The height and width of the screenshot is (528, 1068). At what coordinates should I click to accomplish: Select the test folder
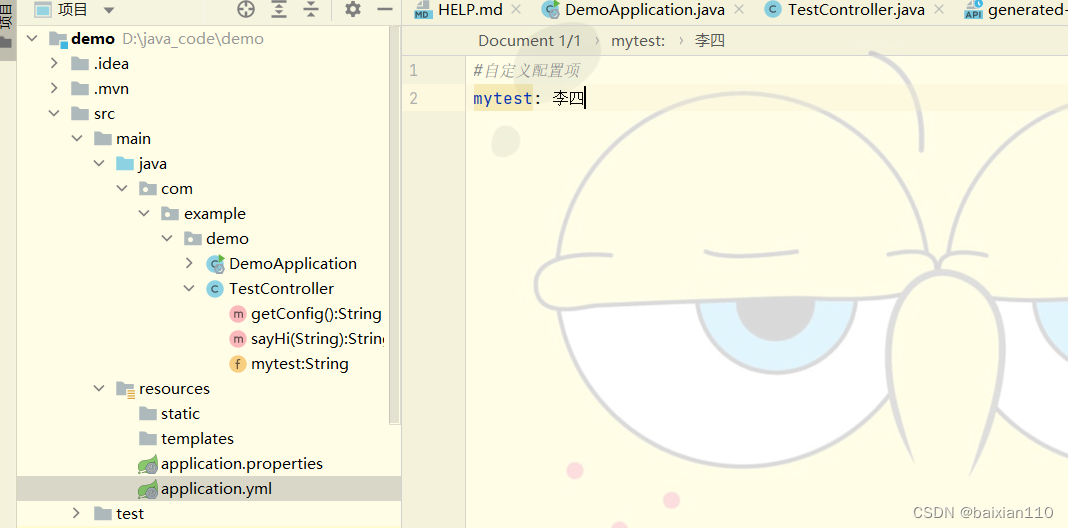[129, 514]
